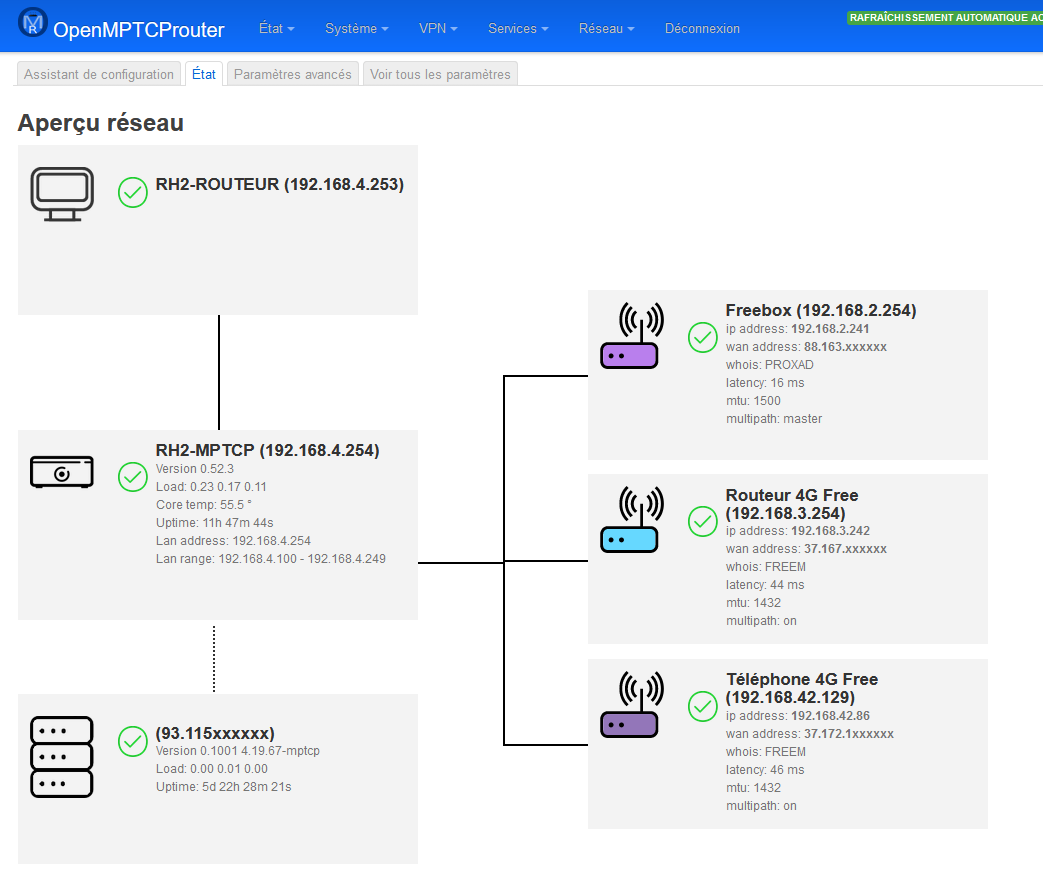
Task: Click the RH2-ROUTEUR monitor icon
Action: (62, 194)
